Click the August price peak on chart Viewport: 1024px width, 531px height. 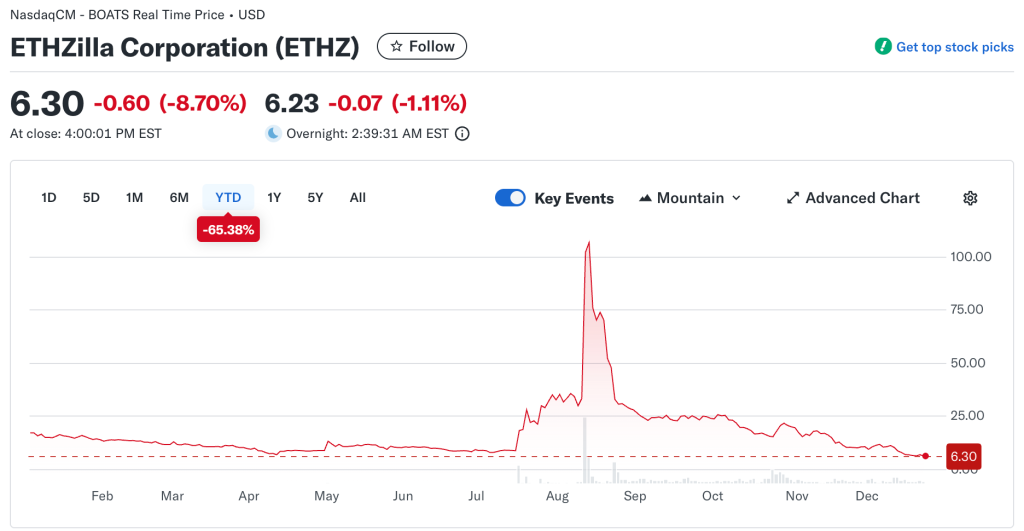[588, 243]
